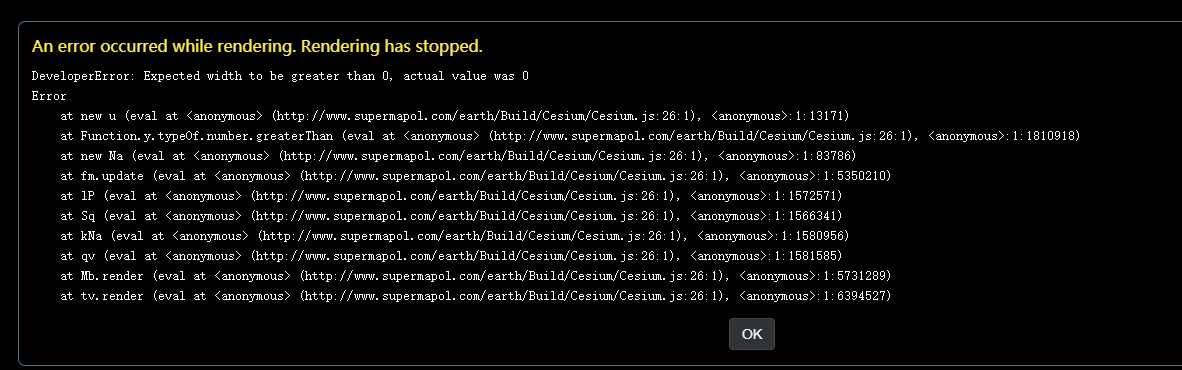
Task: Click the '<anonymous>:1:1810918' position text
Action: 1004,136
